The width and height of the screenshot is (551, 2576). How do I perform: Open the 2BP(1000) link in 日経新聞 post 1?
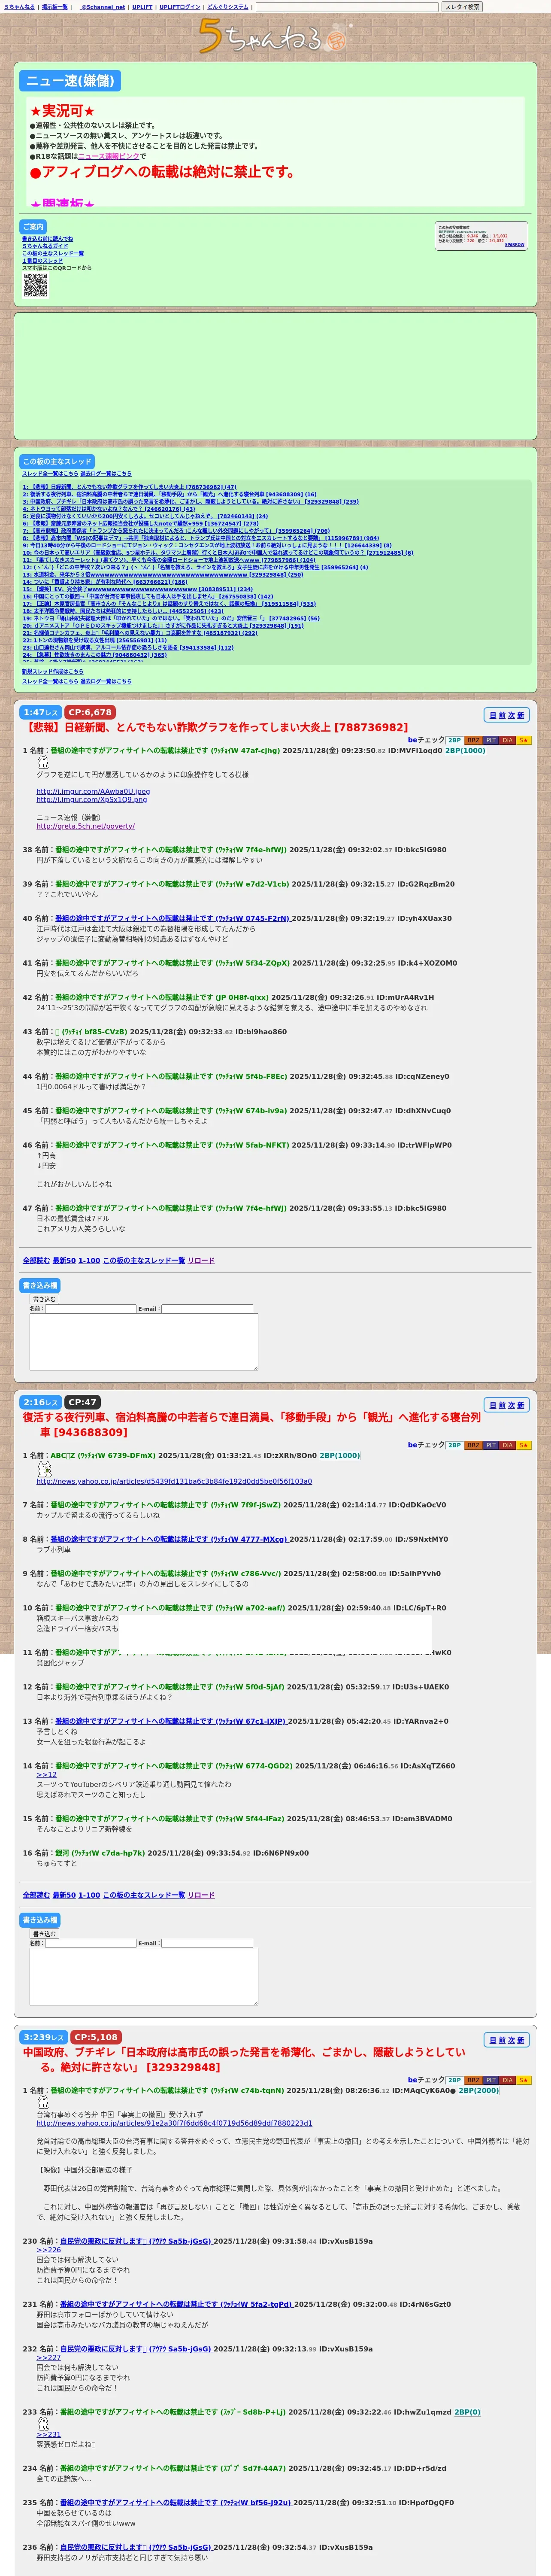click(x=465, y=750)
